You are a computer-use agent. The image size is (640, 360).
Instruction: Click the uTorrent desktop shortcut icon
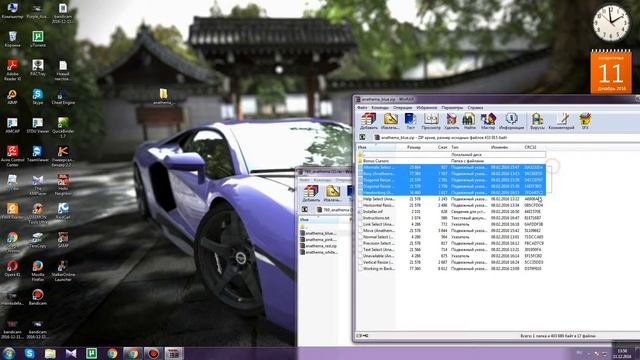pyautogui.click(x=38, y=39)
